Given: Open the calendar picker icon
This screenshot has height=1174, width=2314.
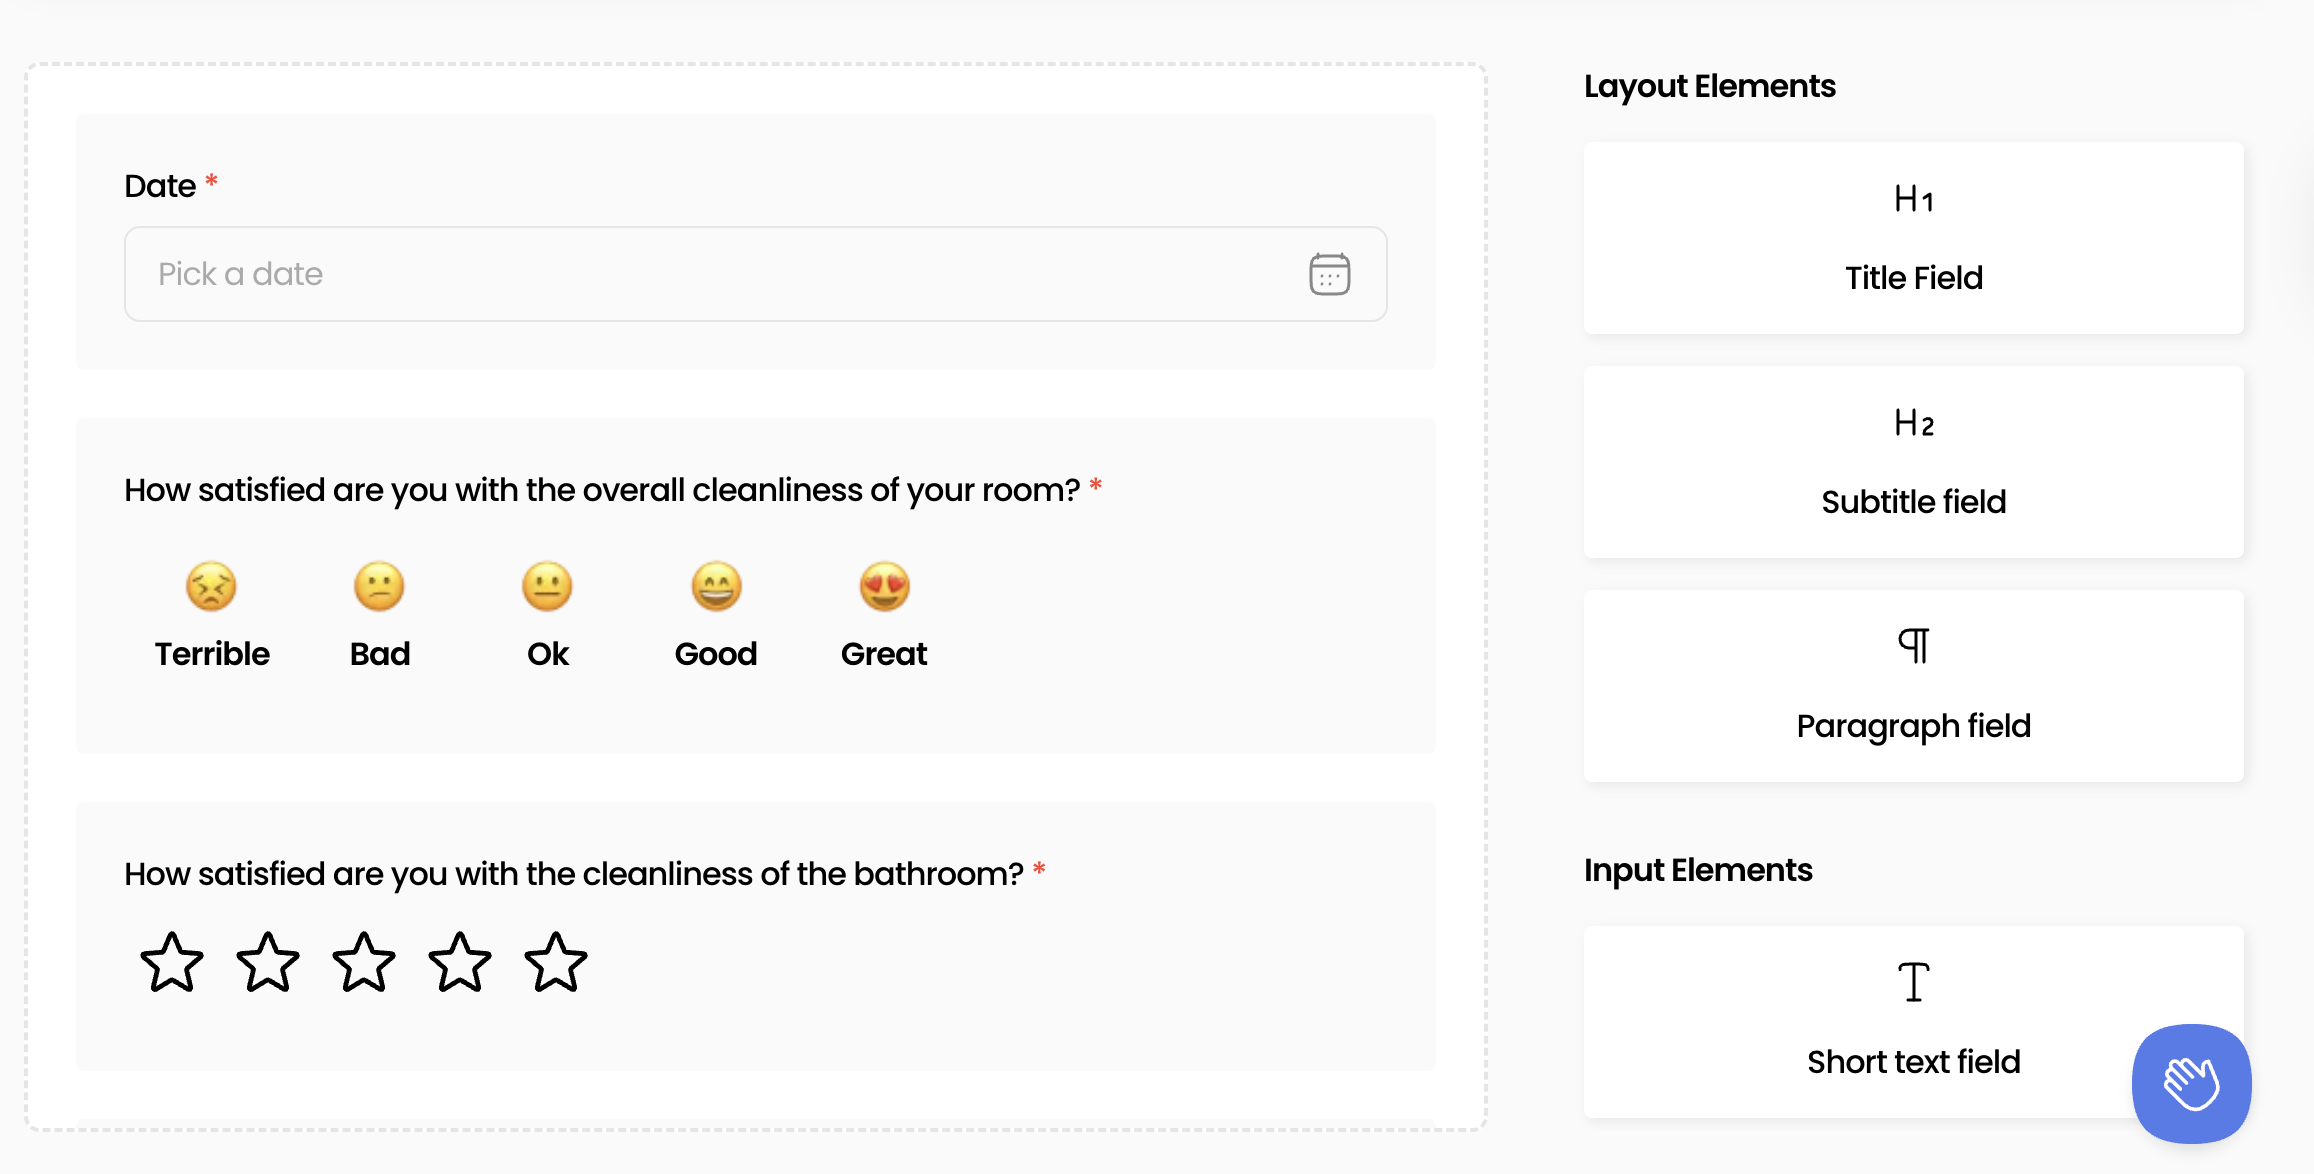Looking at the screenshot, I should (x=1328, y=273).
